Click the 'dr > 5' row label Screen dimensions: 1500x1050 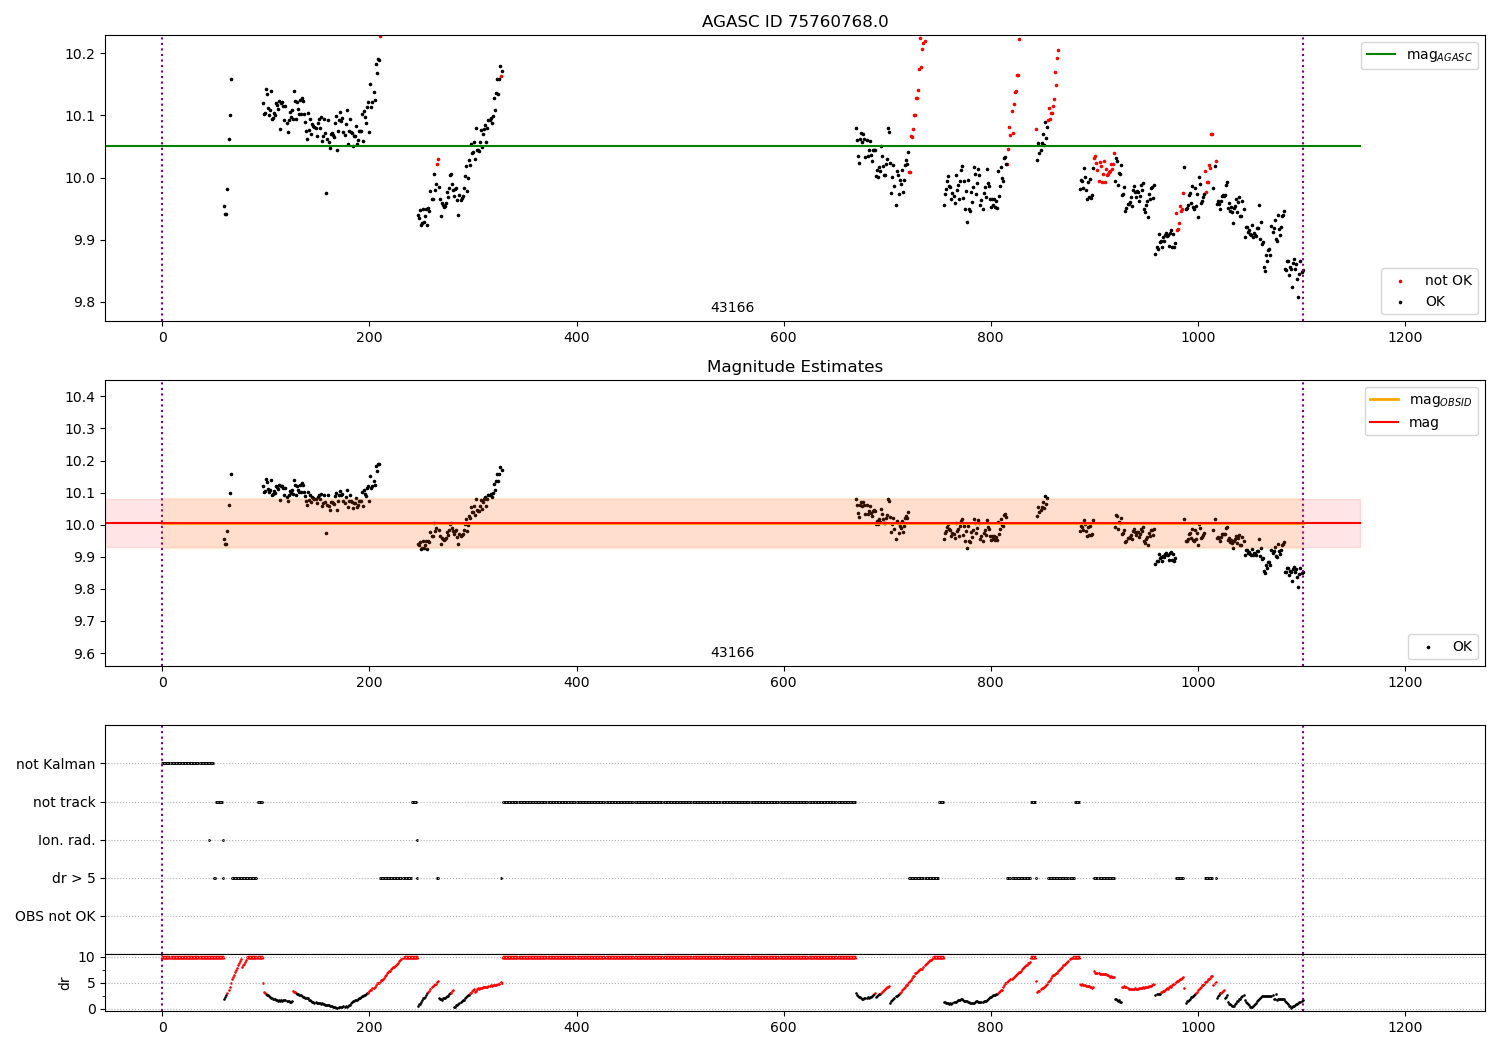[74, 879]
